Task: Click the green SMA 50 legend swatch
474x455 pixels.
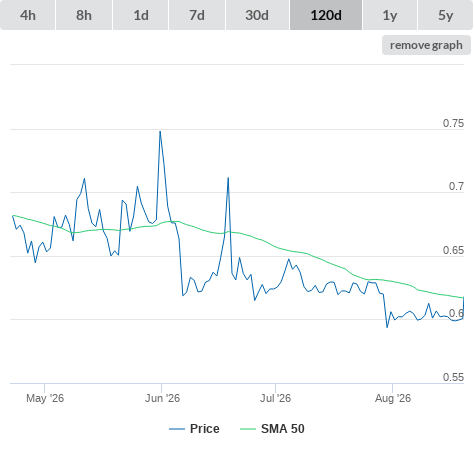Action: coord(248,429)
